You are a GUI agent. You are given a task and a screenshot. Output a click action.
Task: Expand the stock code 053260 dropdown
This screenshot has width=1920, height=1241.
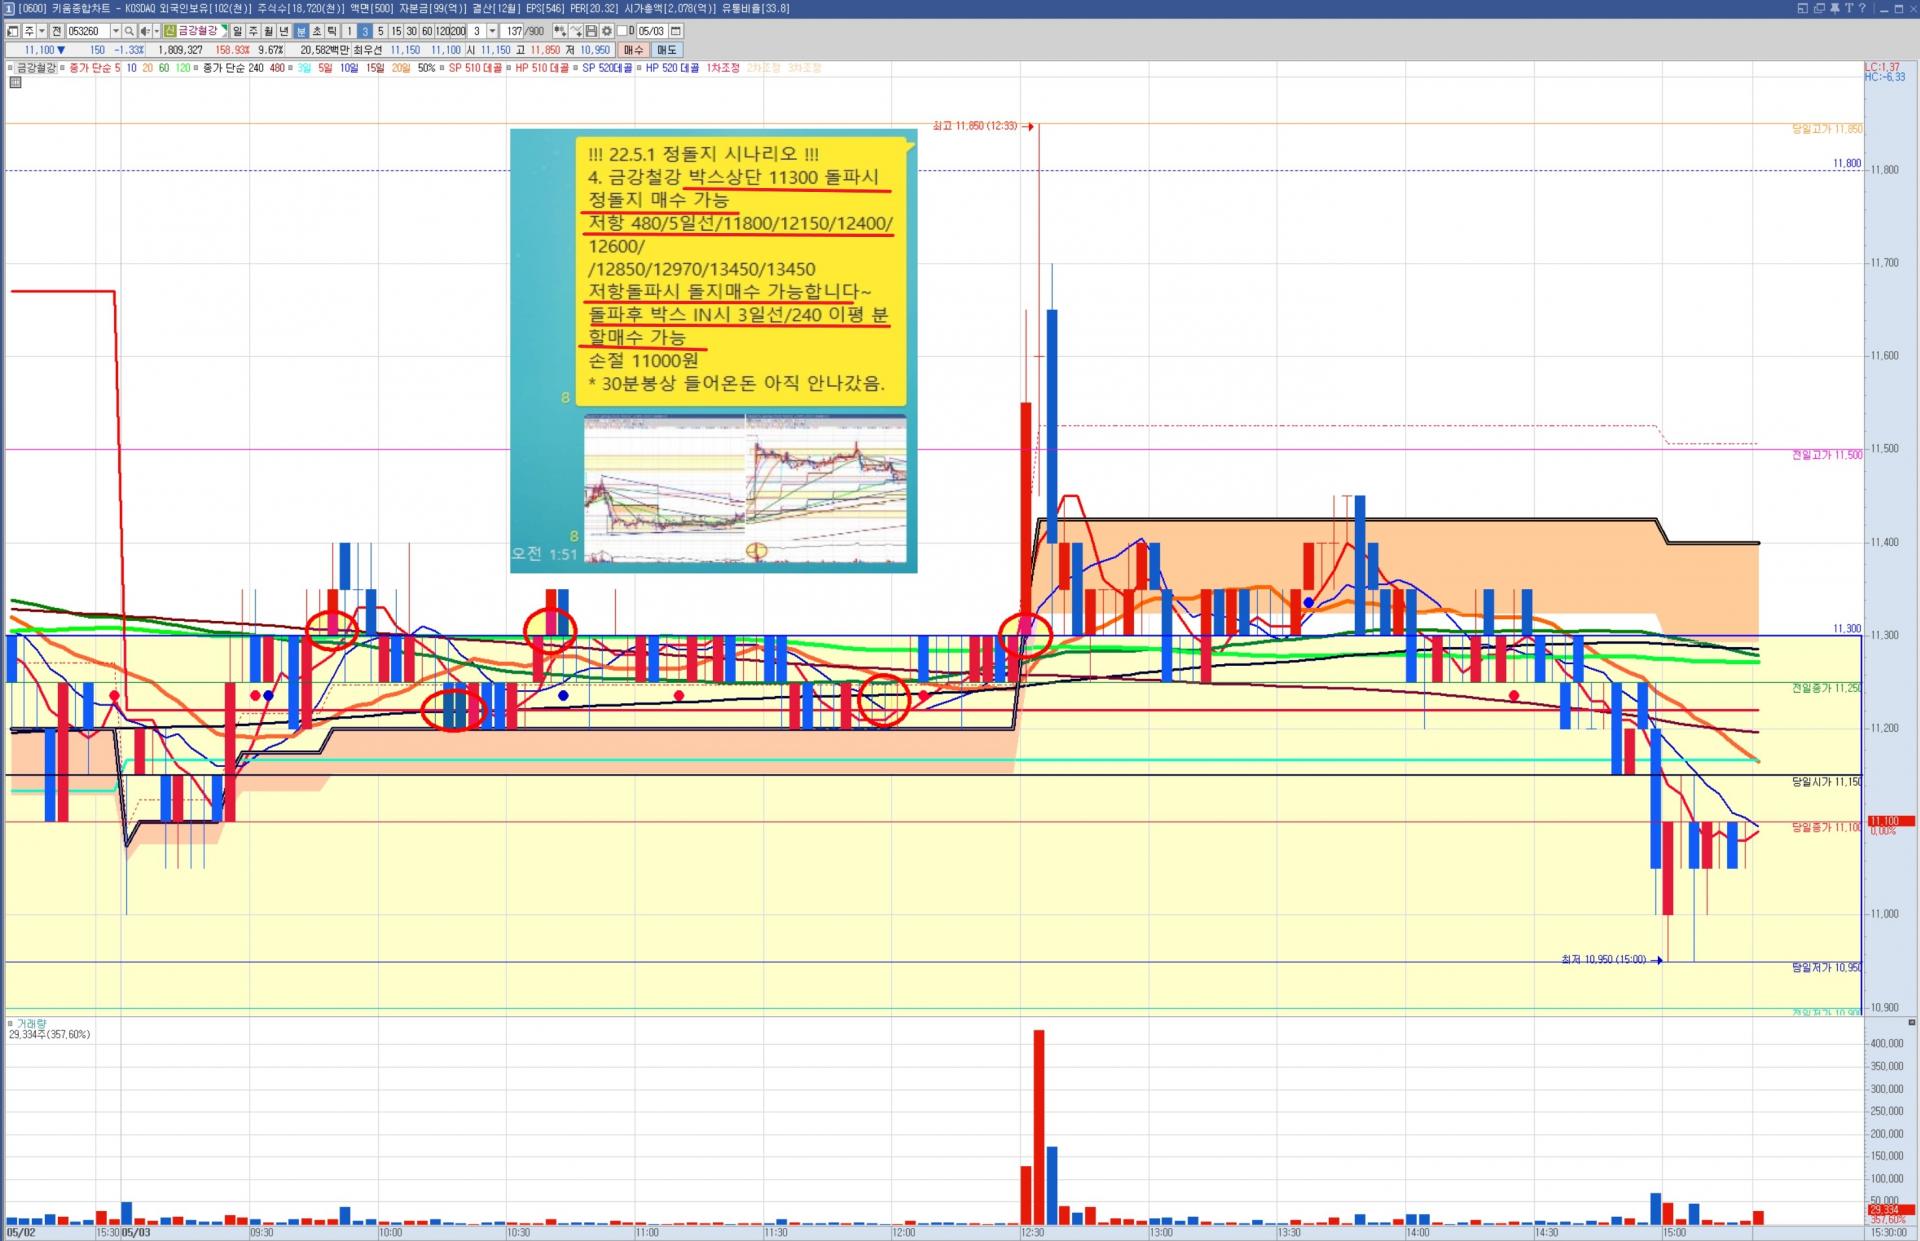pos(116,31)
